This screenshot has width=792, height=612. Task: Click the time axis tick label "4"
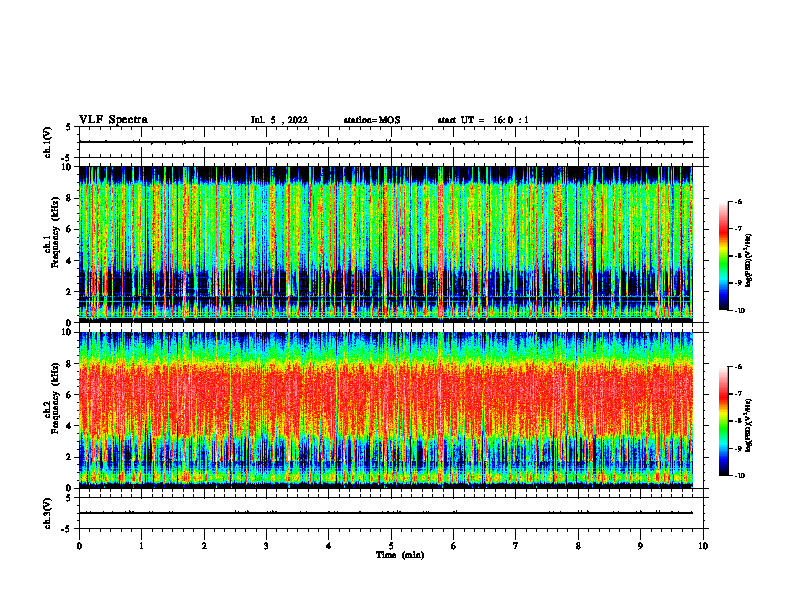(x=329, y=546)
